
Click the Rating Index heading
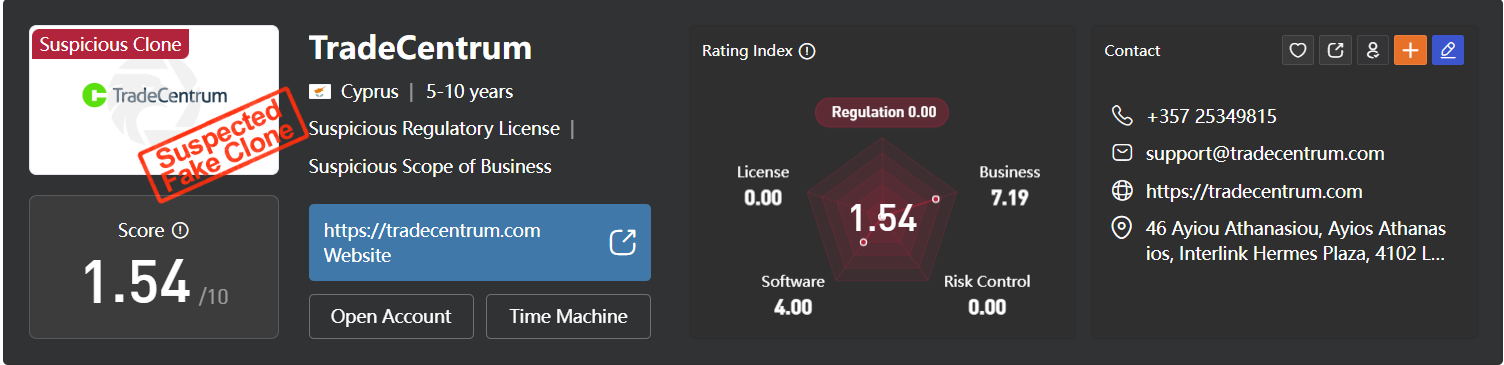coord(747,51)
